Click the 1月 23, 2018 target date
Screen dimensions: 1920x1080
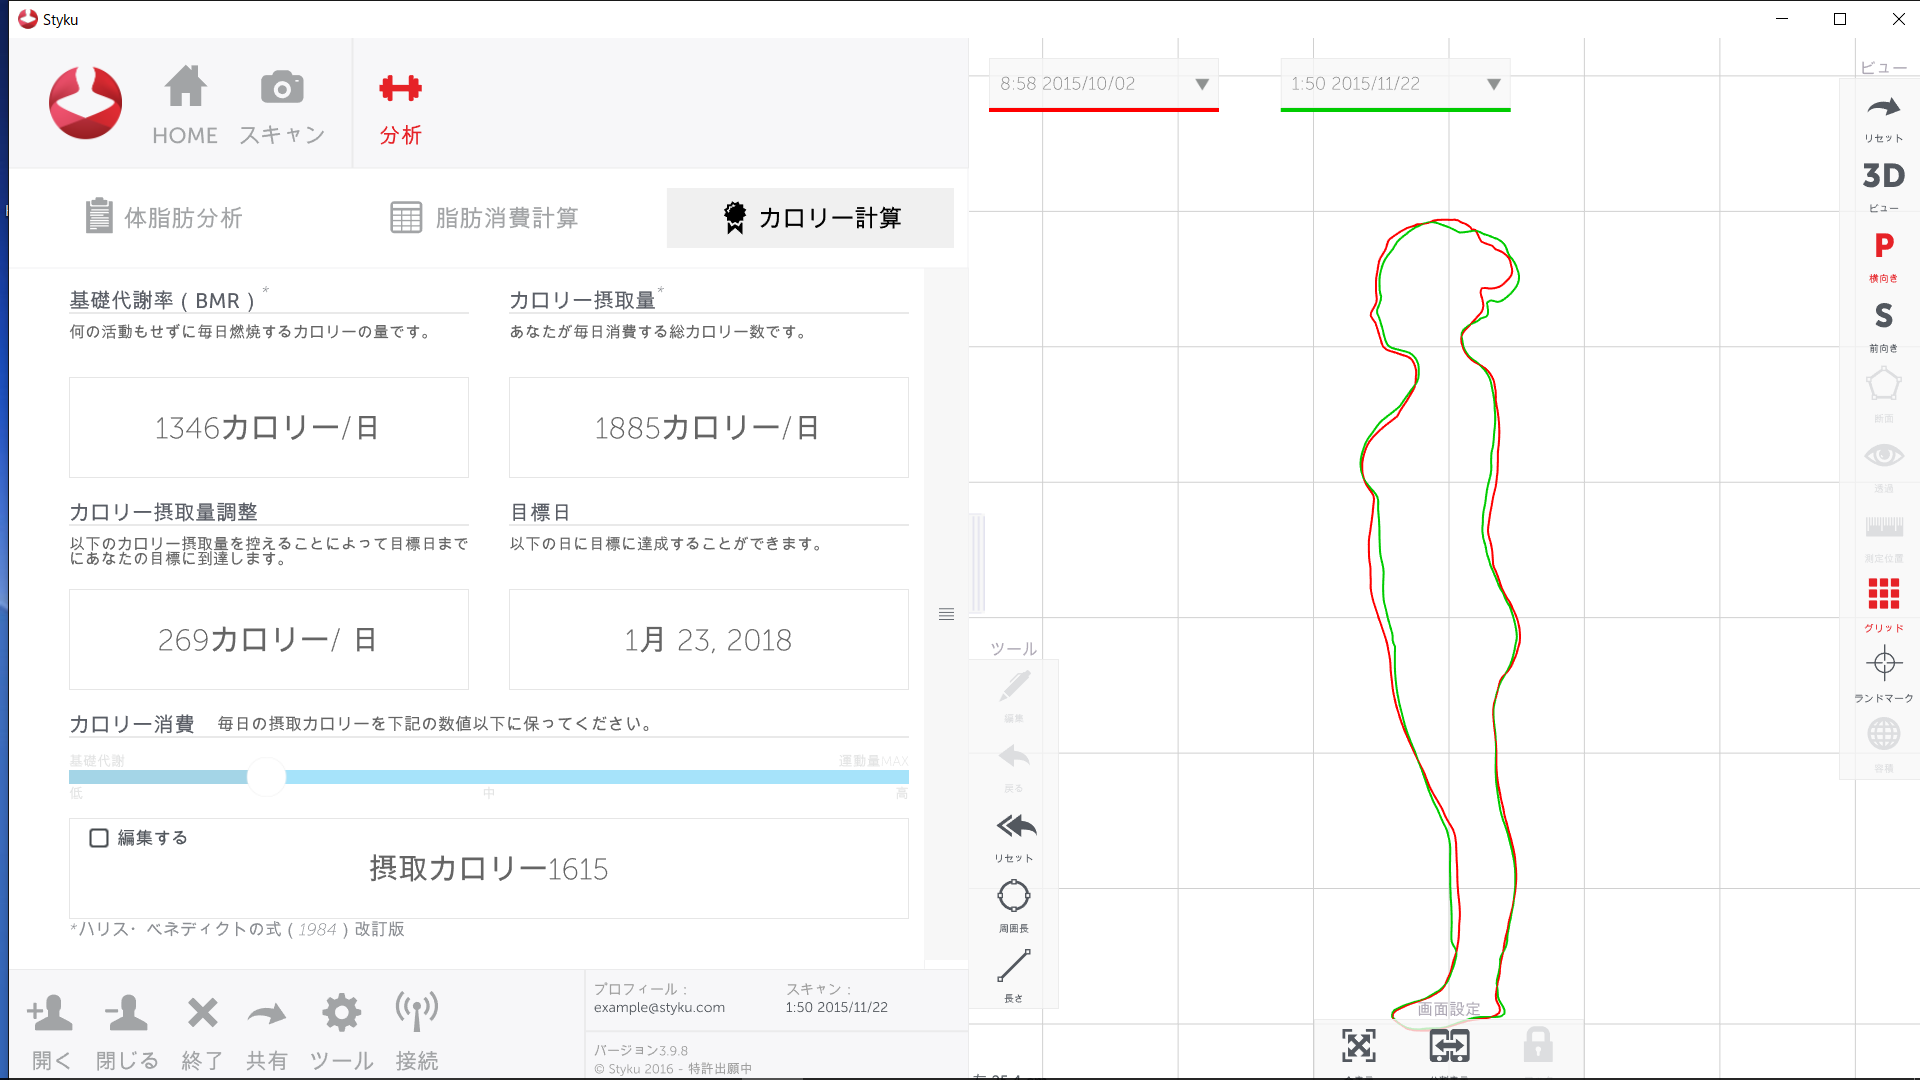pyautogui.click(x=709, y=640)
